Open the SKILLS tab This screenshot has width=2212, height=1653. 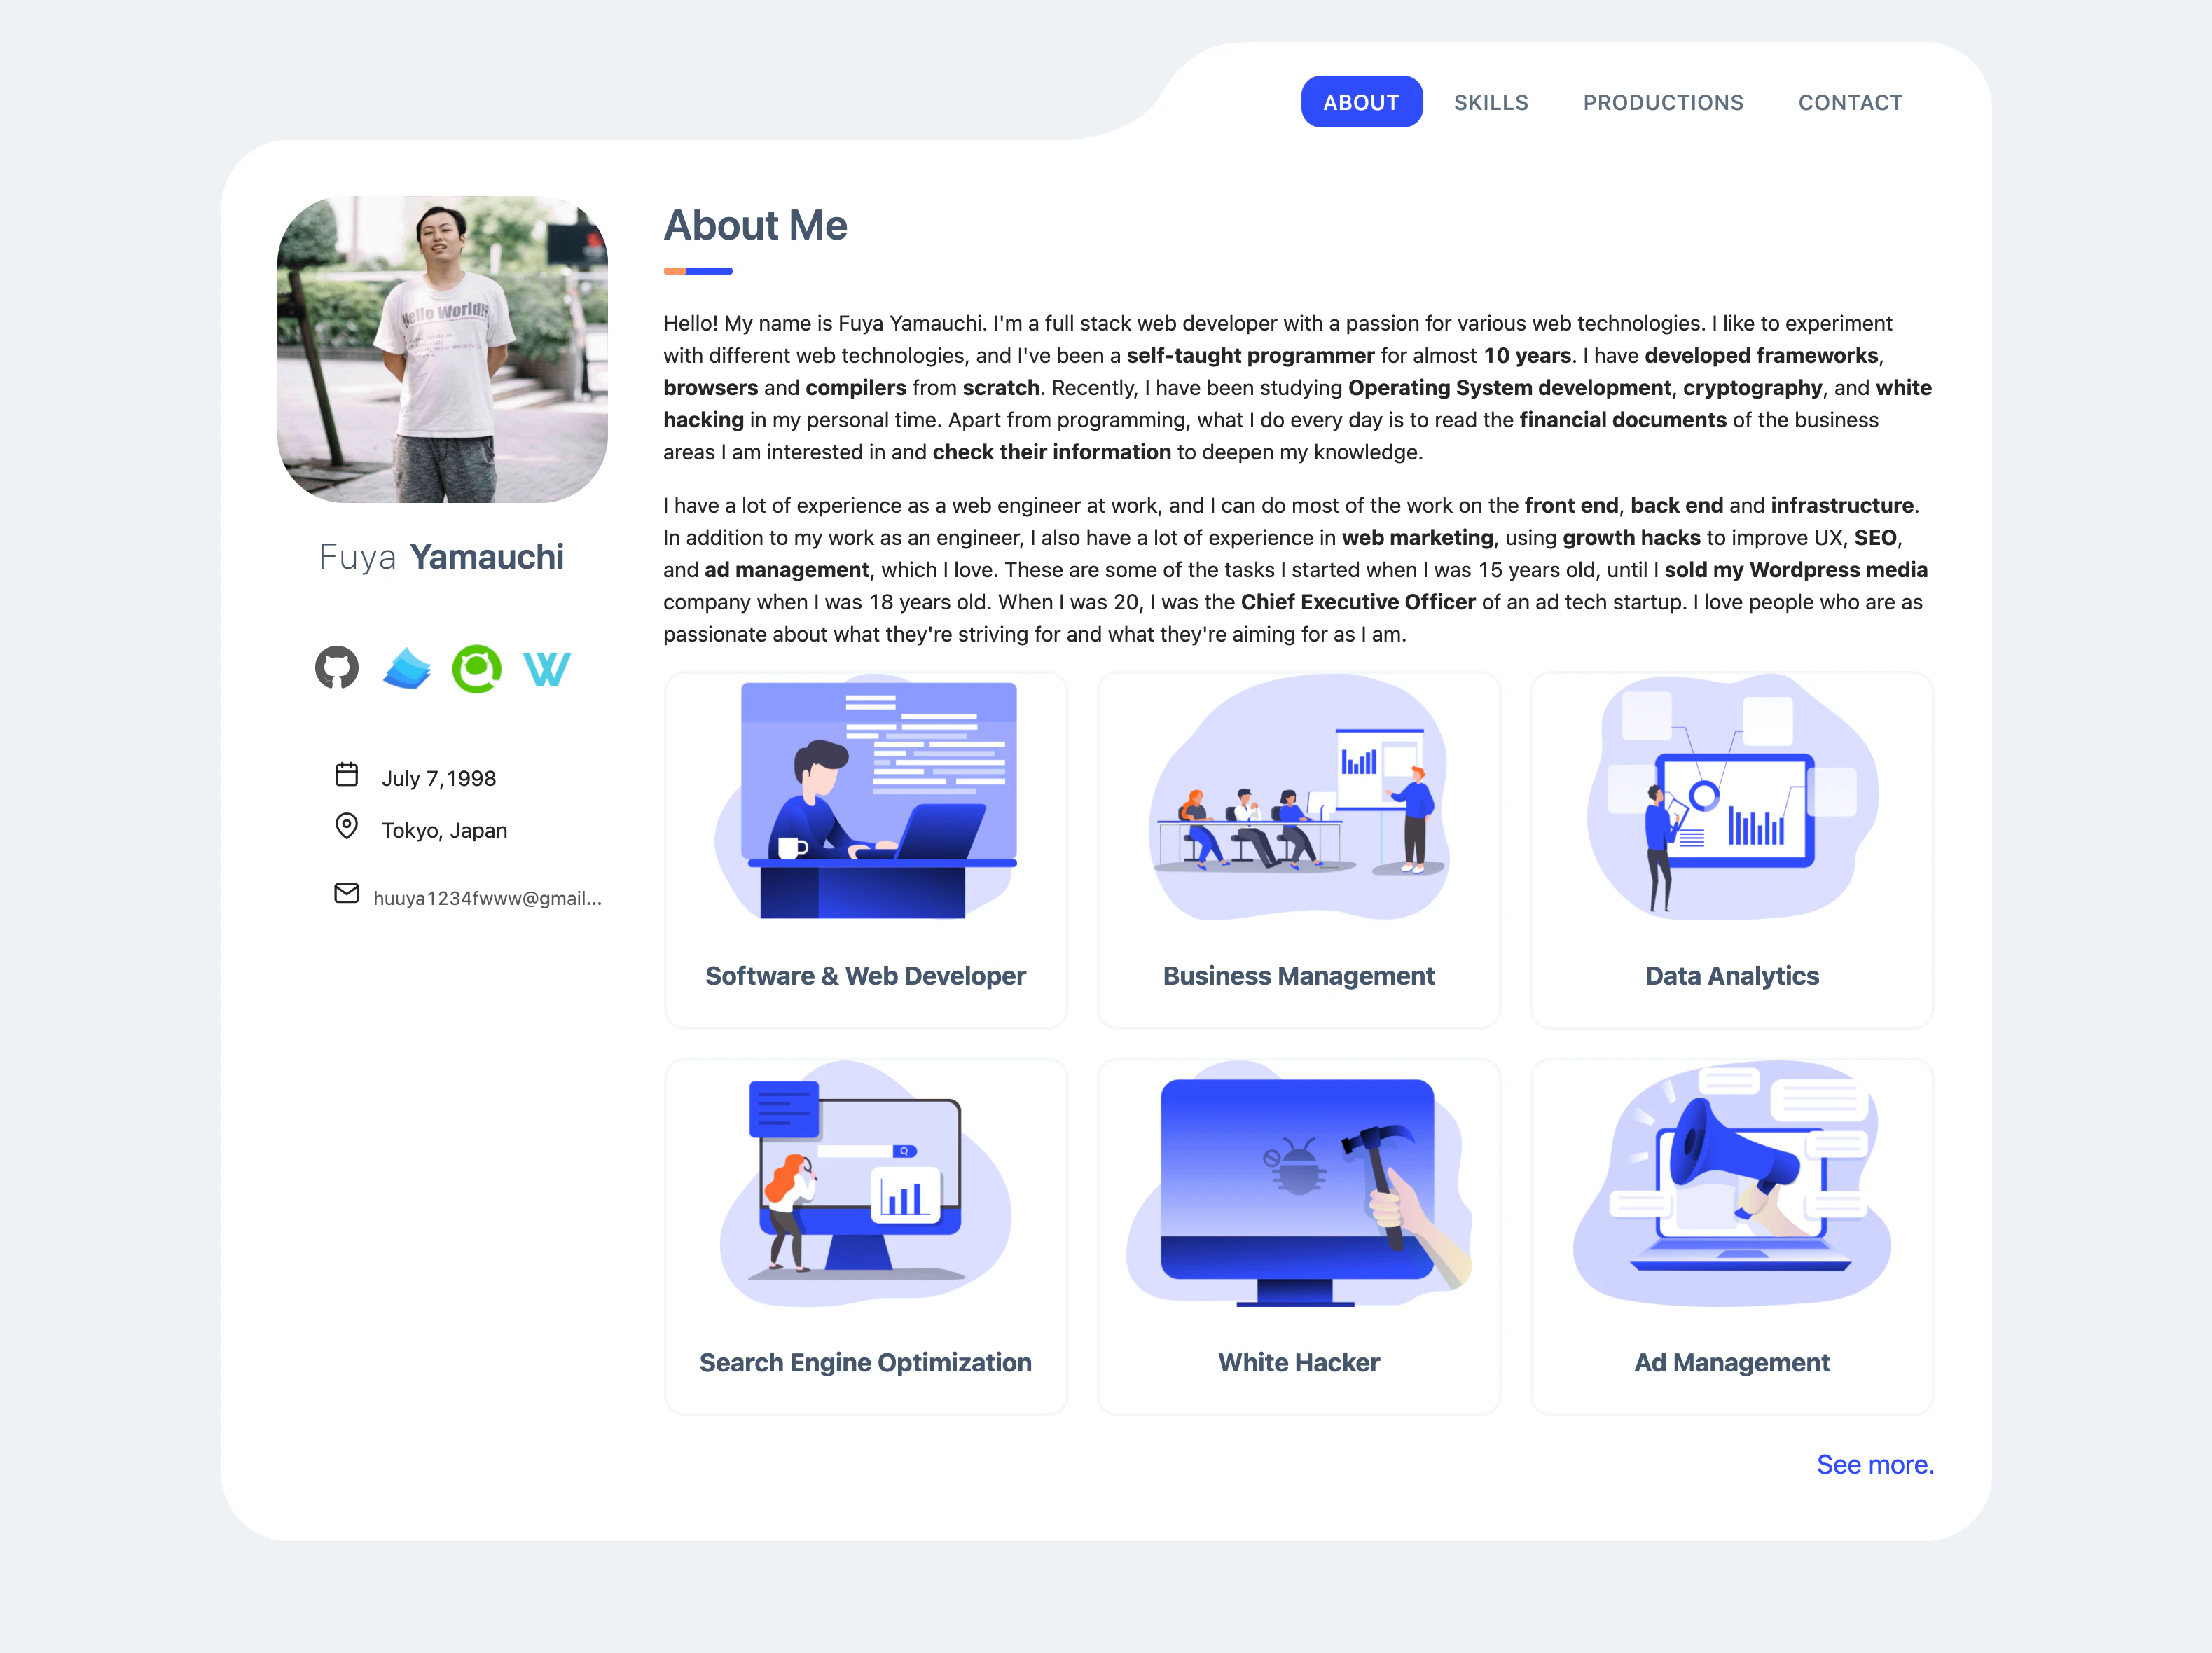(x=1491, y=102)
